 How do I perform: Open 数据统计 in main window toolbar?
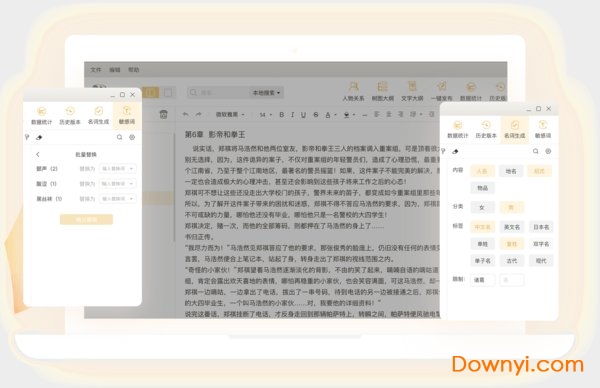coord(471,91)
